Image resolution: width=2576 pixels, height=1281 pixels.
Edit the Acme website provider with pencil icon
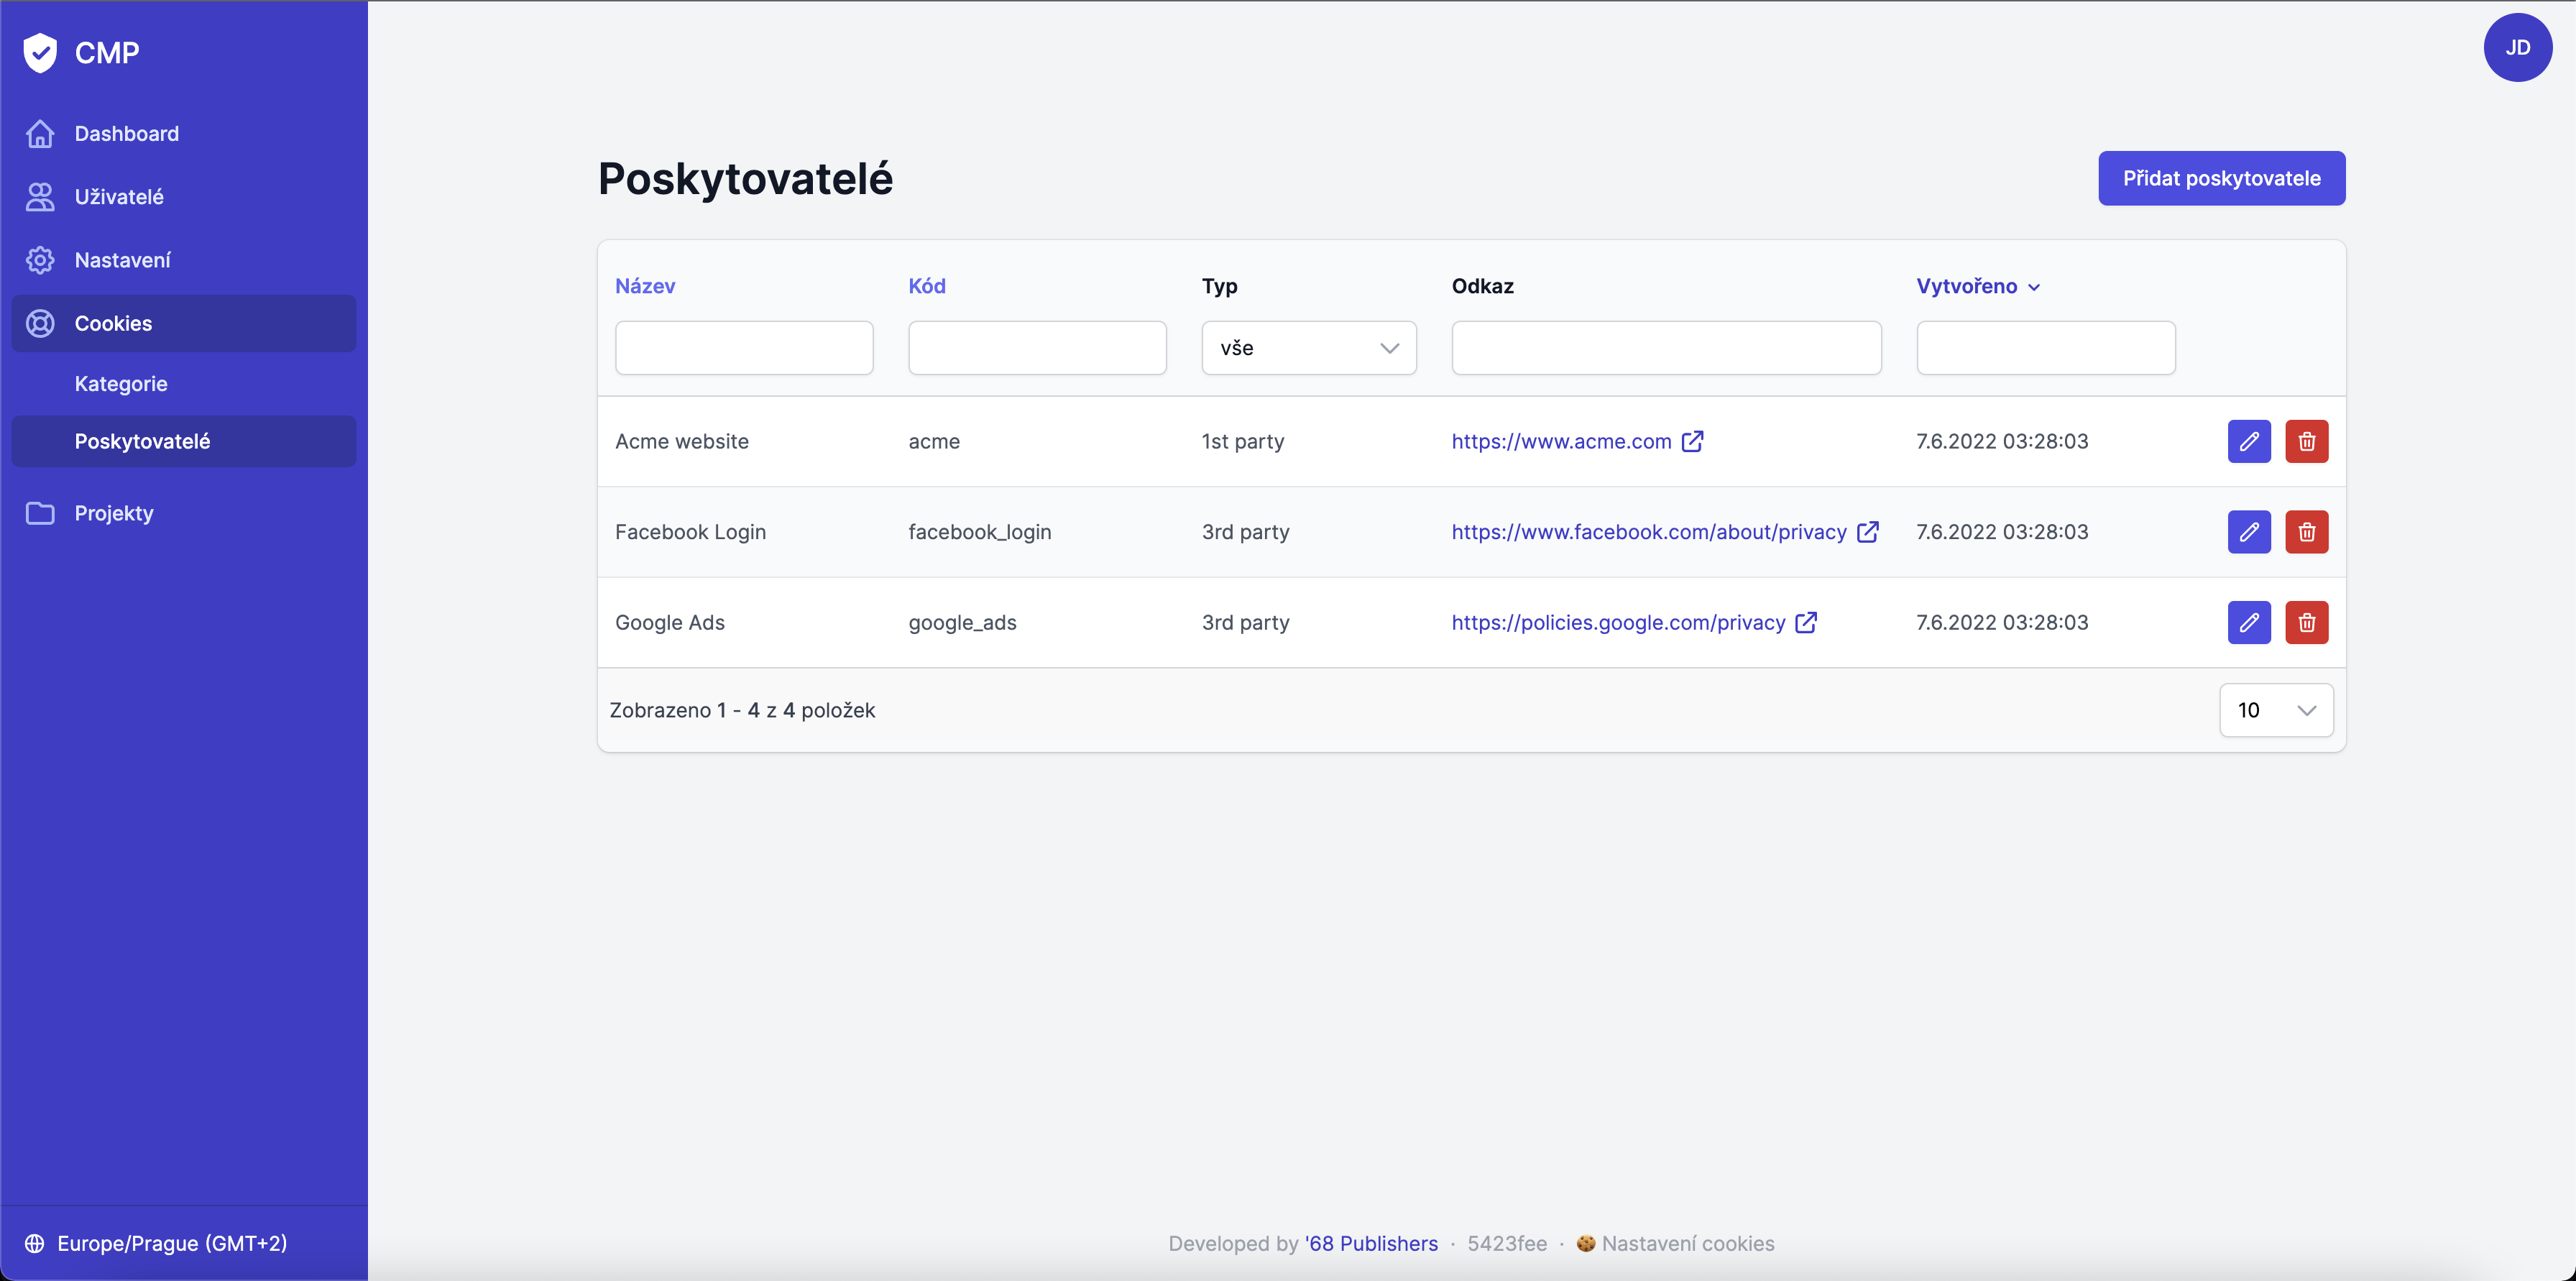coord(2249,441)
